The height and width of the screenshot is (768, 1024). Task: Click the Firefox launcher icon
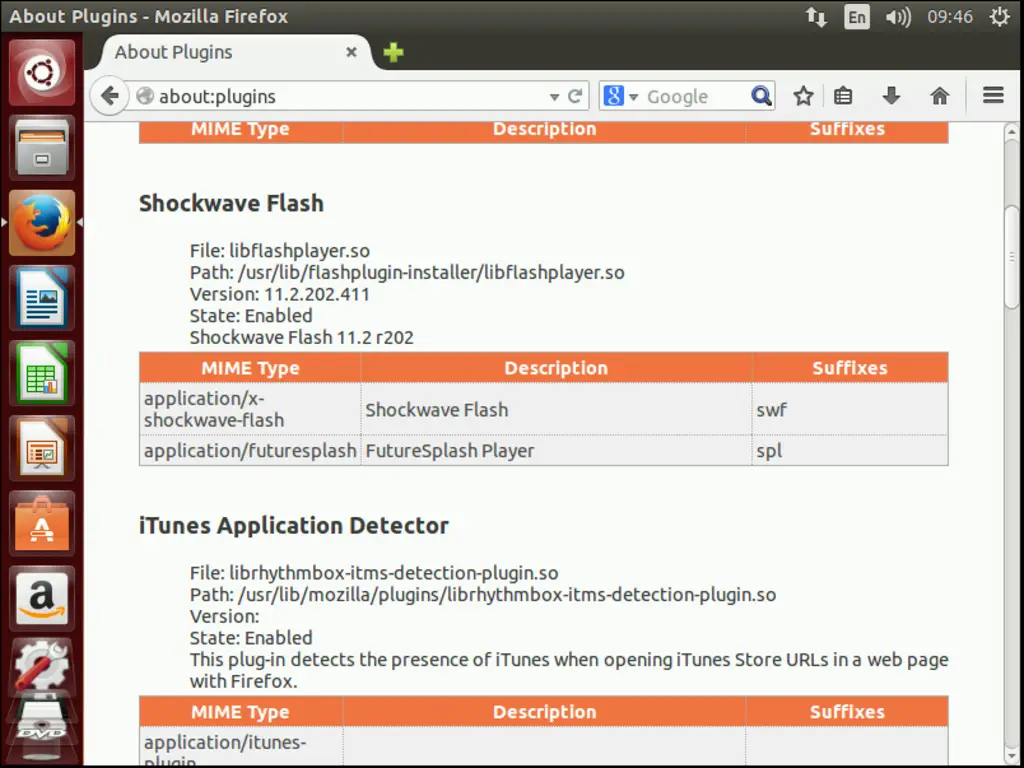click(42, 223)
